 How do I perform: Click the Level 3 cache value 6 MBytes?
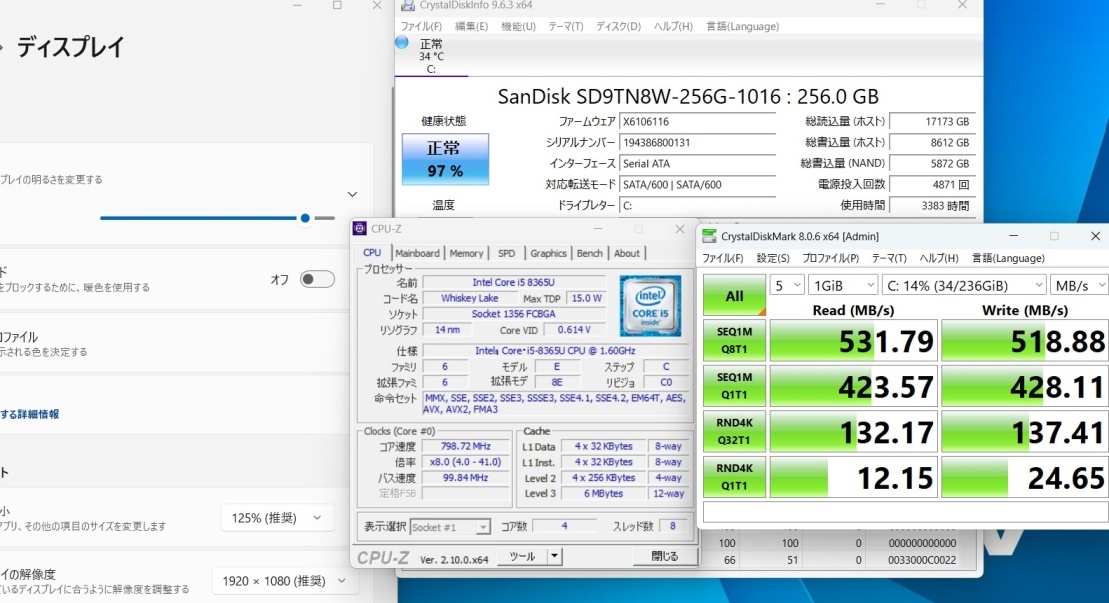pos(603,493)
